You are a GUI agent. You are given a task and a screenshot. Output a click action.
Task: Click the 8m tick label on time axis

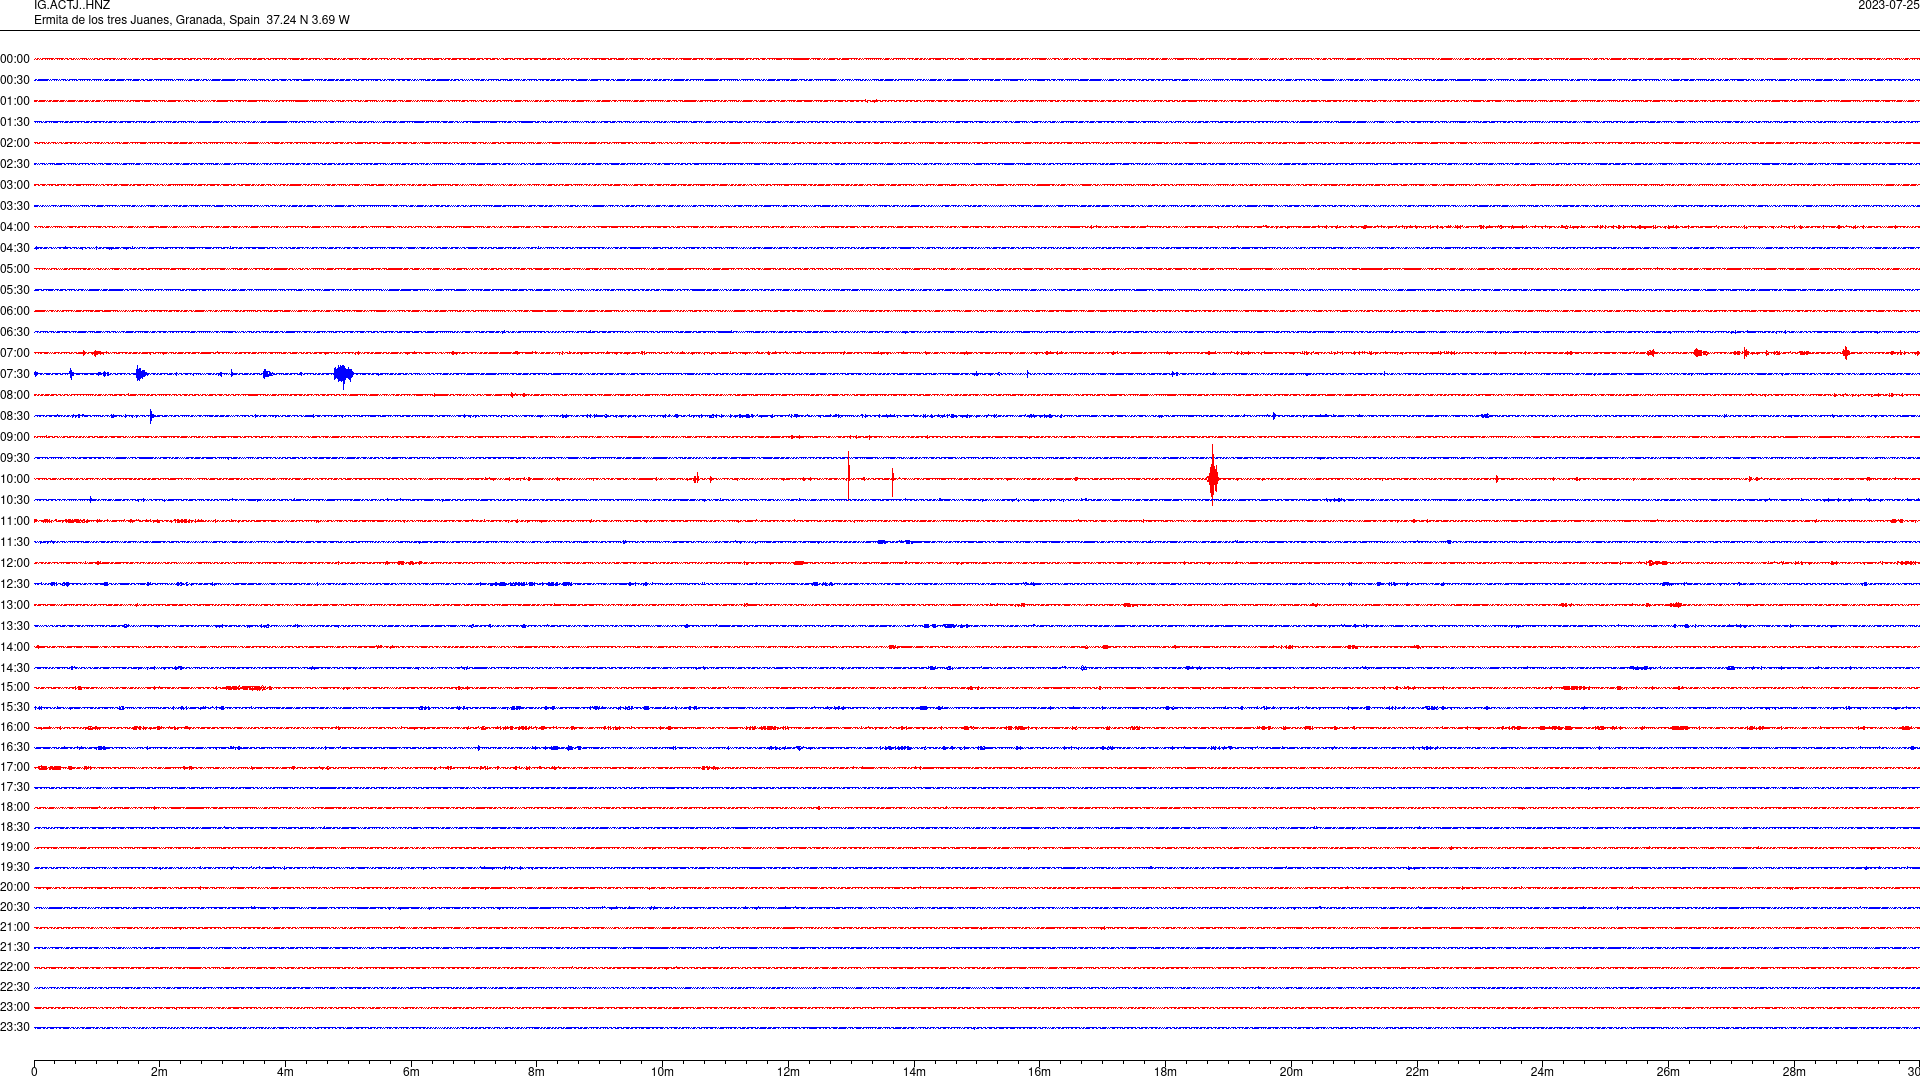coord(537,1072)
